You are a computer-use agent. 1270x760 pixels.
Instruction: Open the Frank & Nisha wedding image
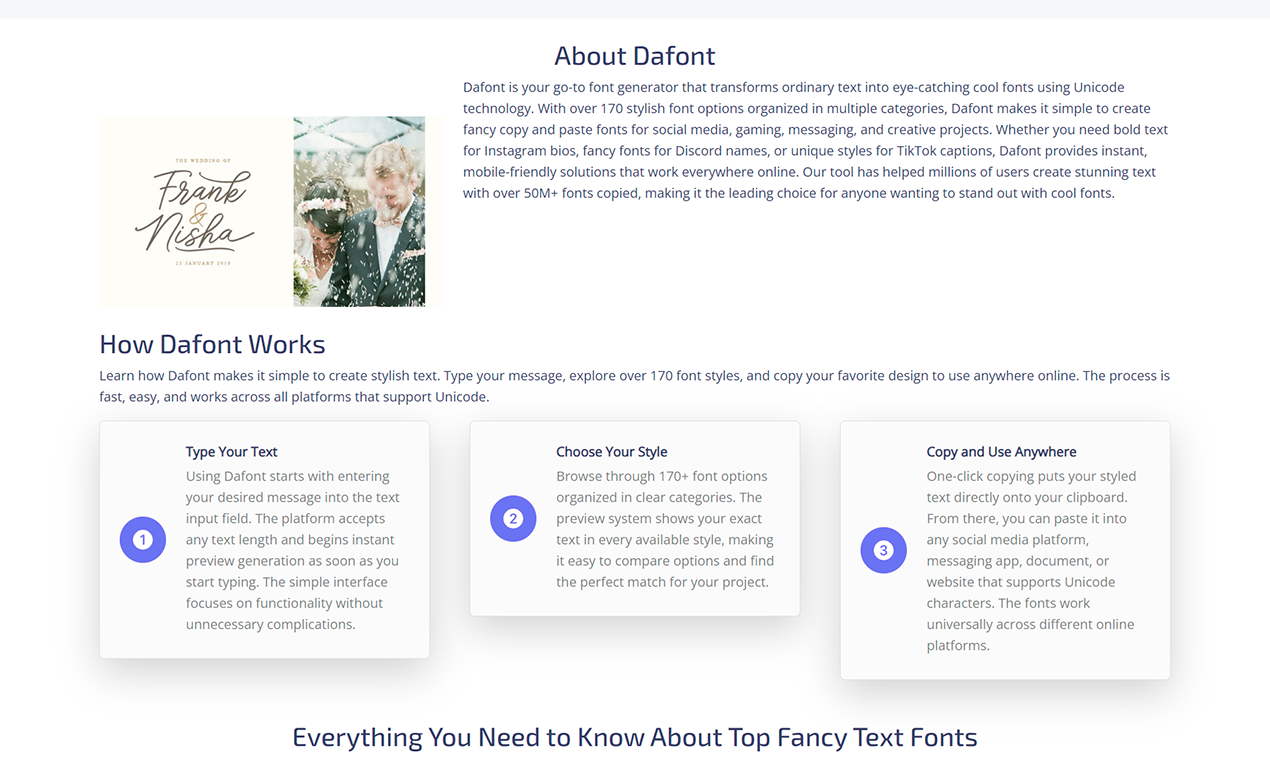270,212
